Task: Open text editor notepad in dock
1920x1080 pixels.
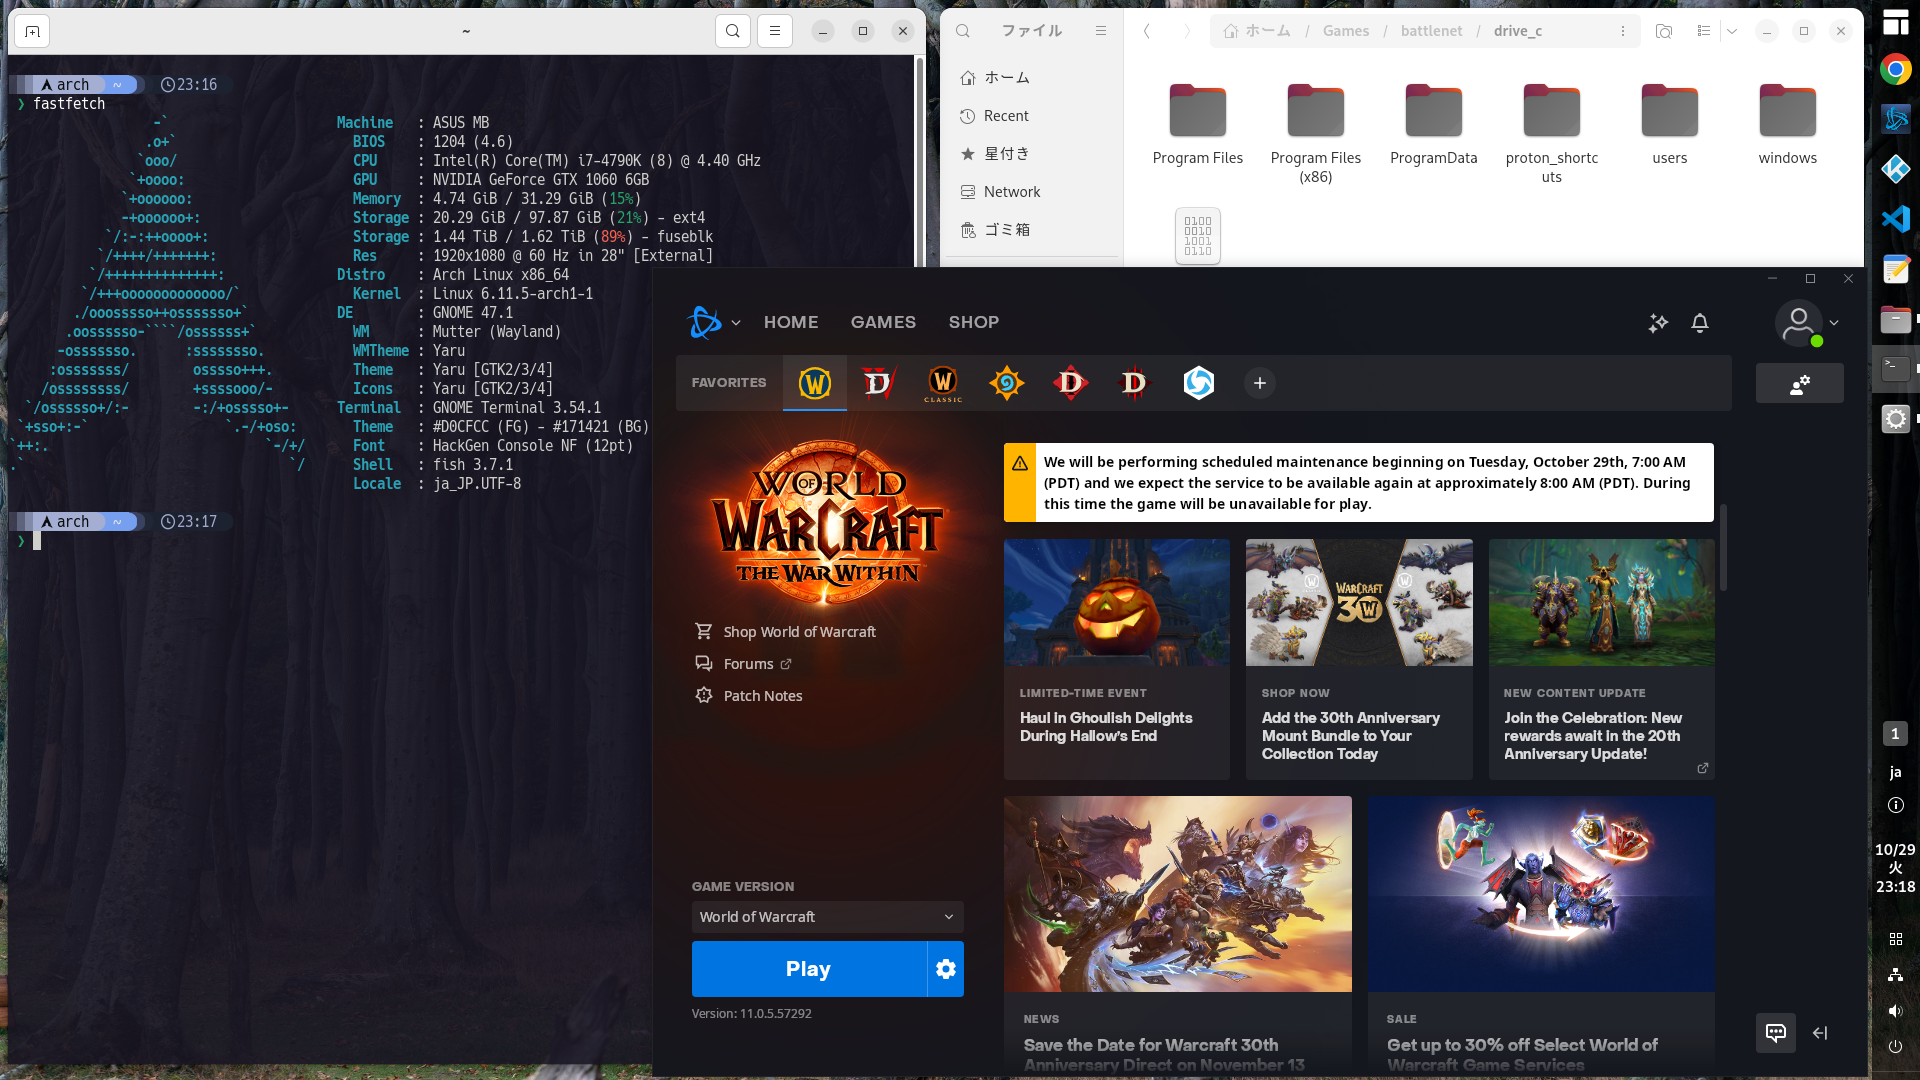Action: [x=1896, y=269]
